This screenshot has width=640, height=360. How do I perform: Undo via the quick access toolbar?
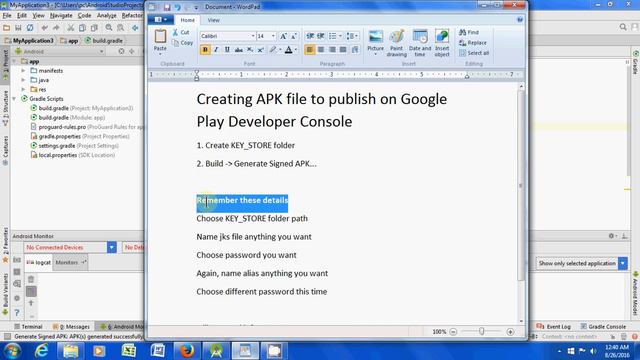(178, 7)
